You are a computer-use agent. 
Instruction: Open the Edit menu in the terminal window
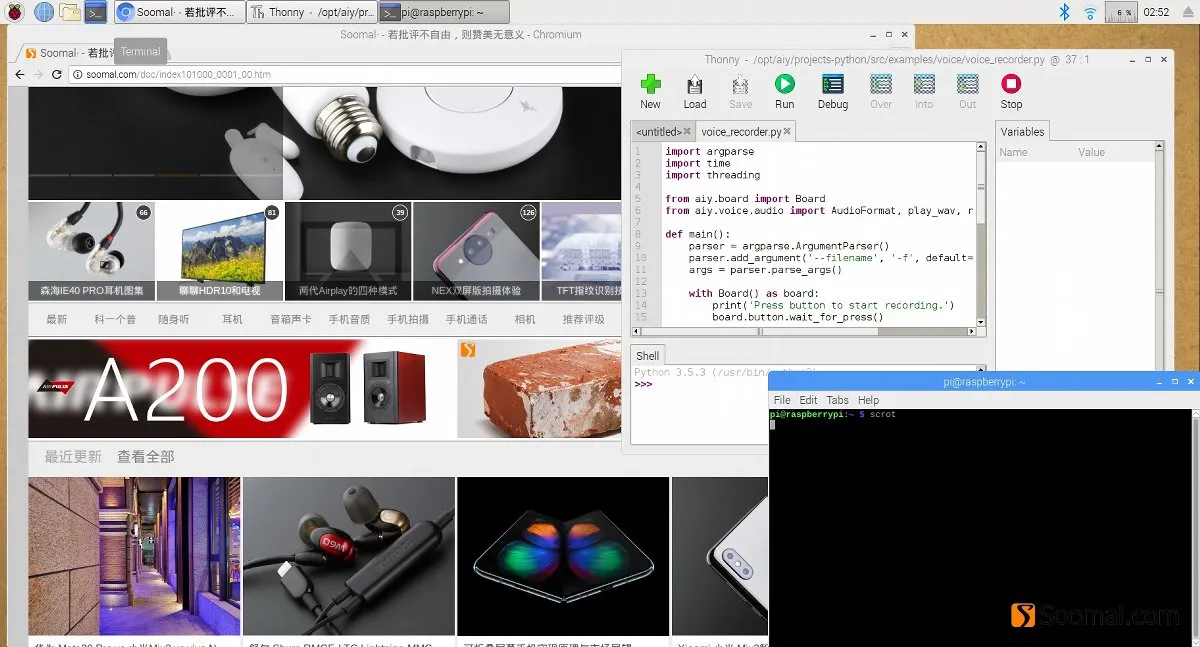809,400
